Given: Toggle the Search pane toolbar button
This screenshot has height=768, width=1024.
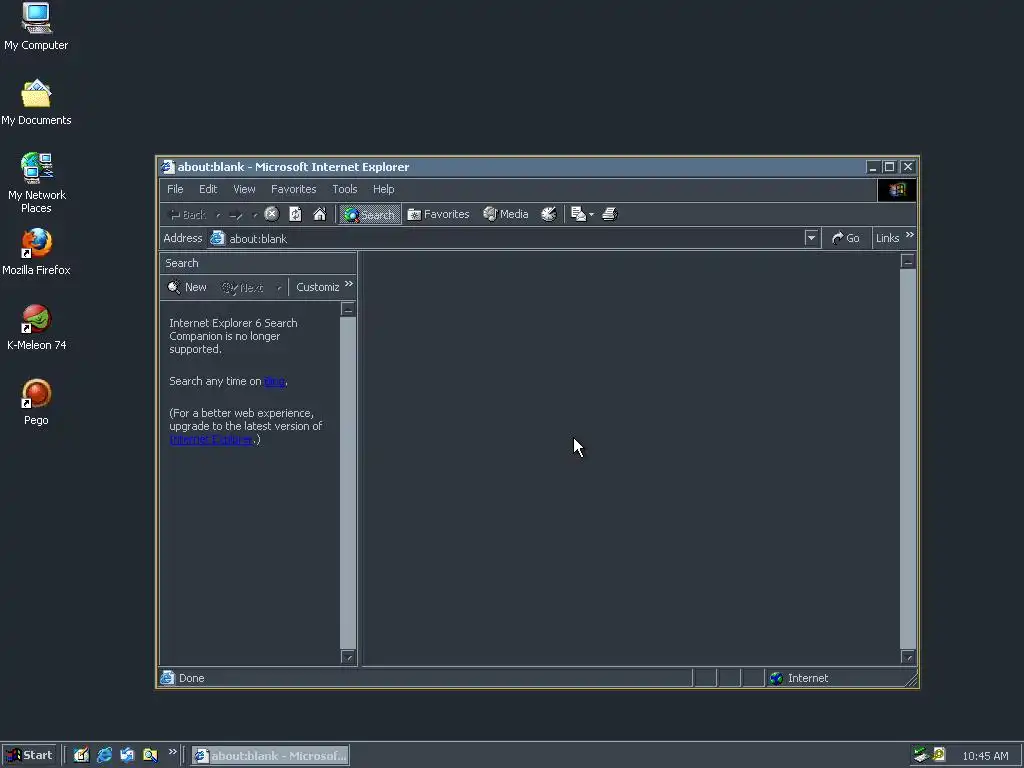Looking at the screenshot, I should 370,214.
